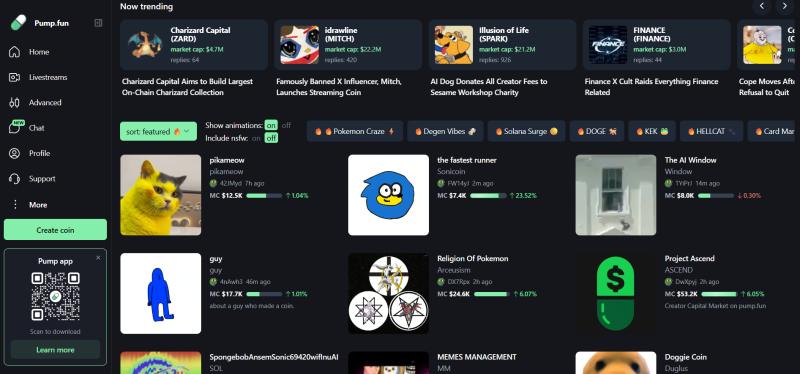Open the fastest runner Sonic image
The image size is (800, 374).
pos(388,195)
